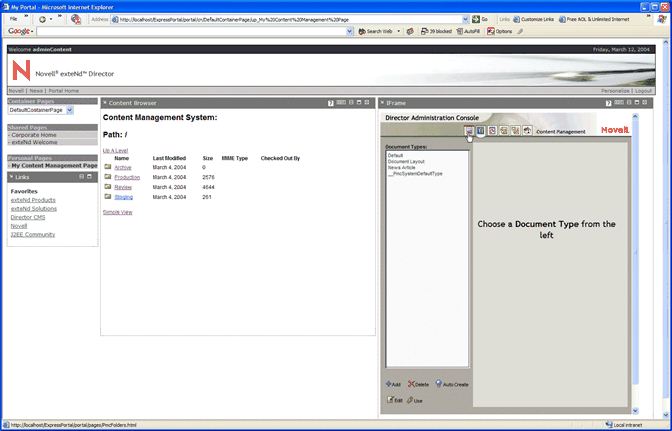Click the Edit document type button
The image size is (672, 431).
point(395,400)
